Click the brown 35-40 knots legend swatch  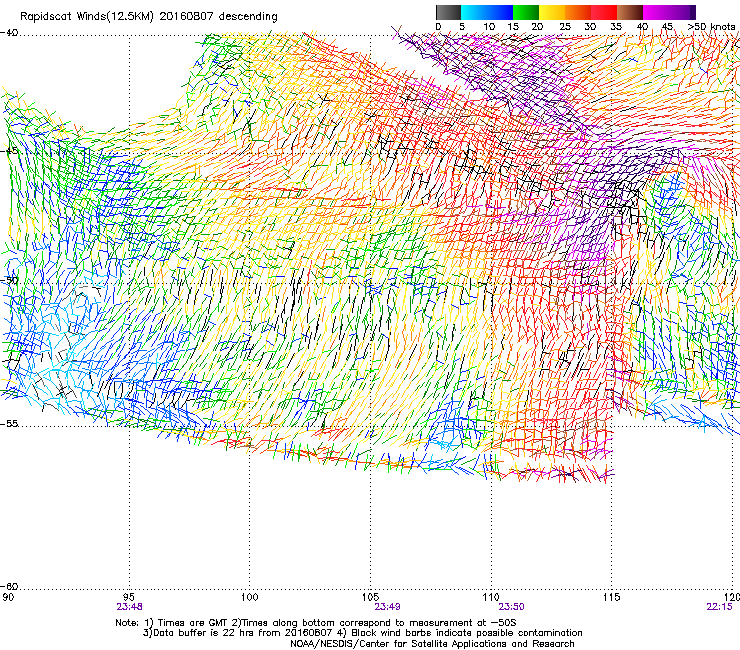pyautogui.click(x=630, y=12)
